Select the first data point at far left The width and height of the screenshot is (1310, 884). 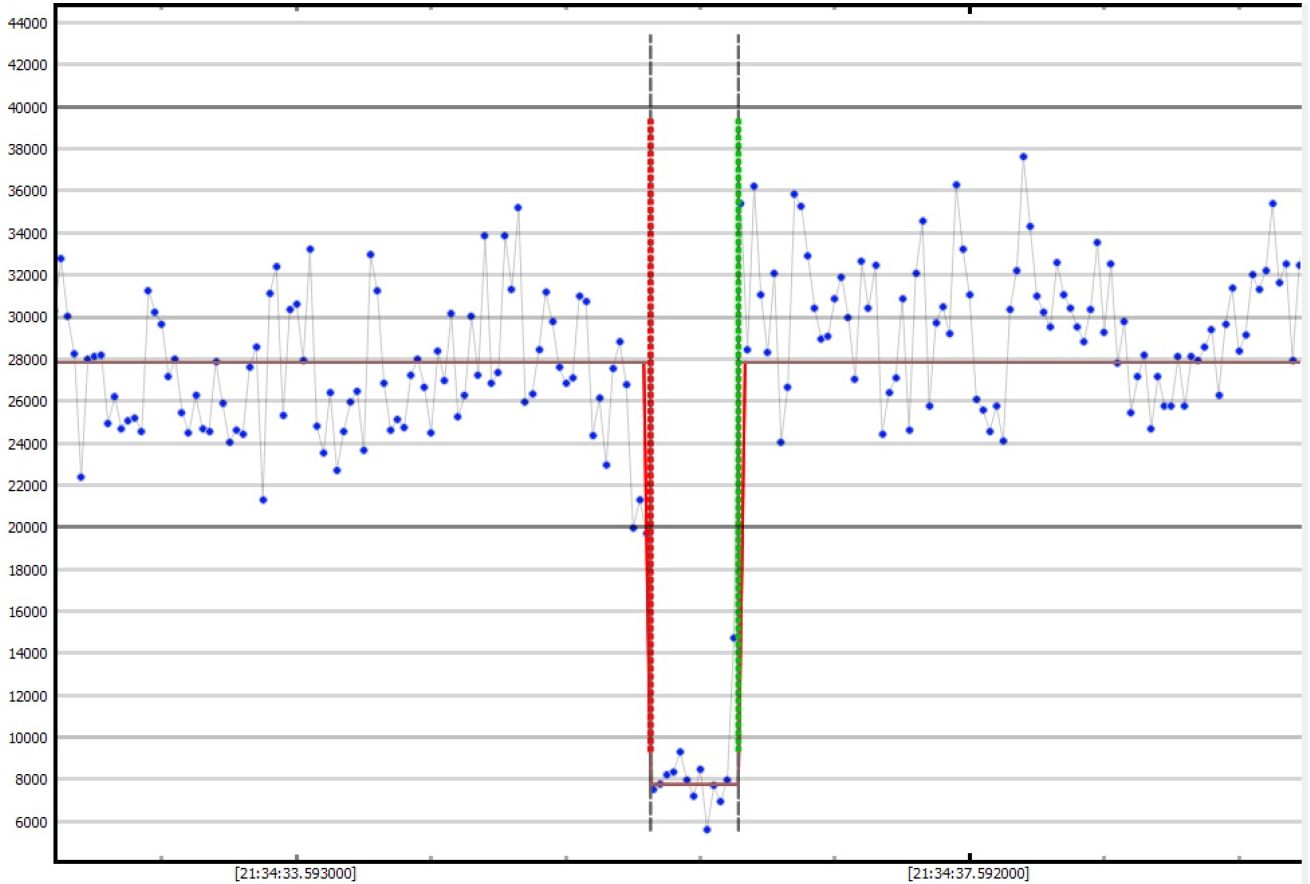(60, 258)
